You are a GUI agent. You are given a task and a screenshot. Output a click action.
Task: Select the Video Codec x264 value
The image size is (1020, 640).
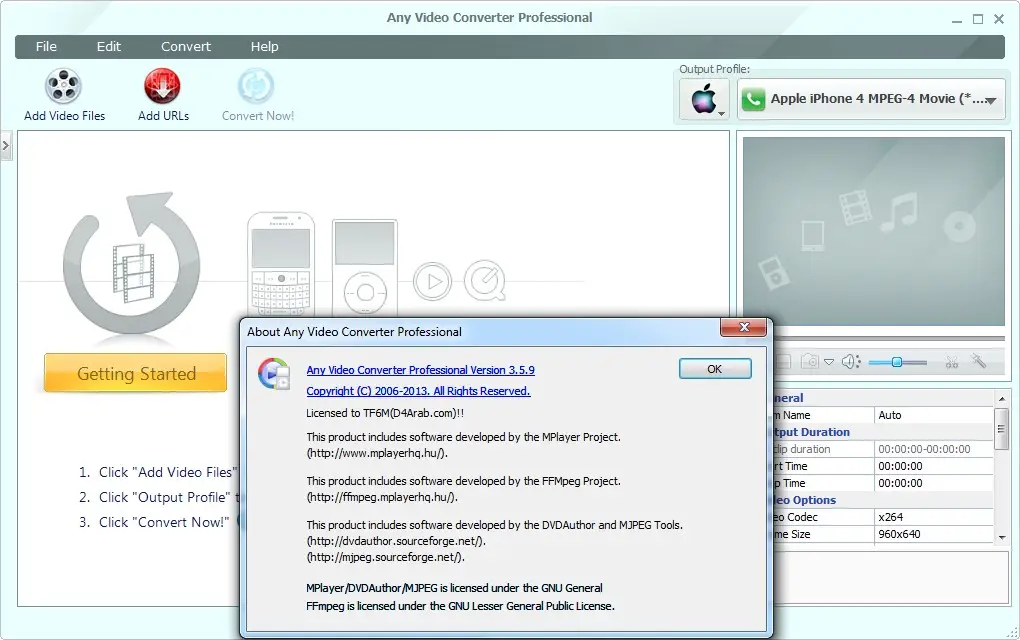pyautogui.click(x=933, y=517)
